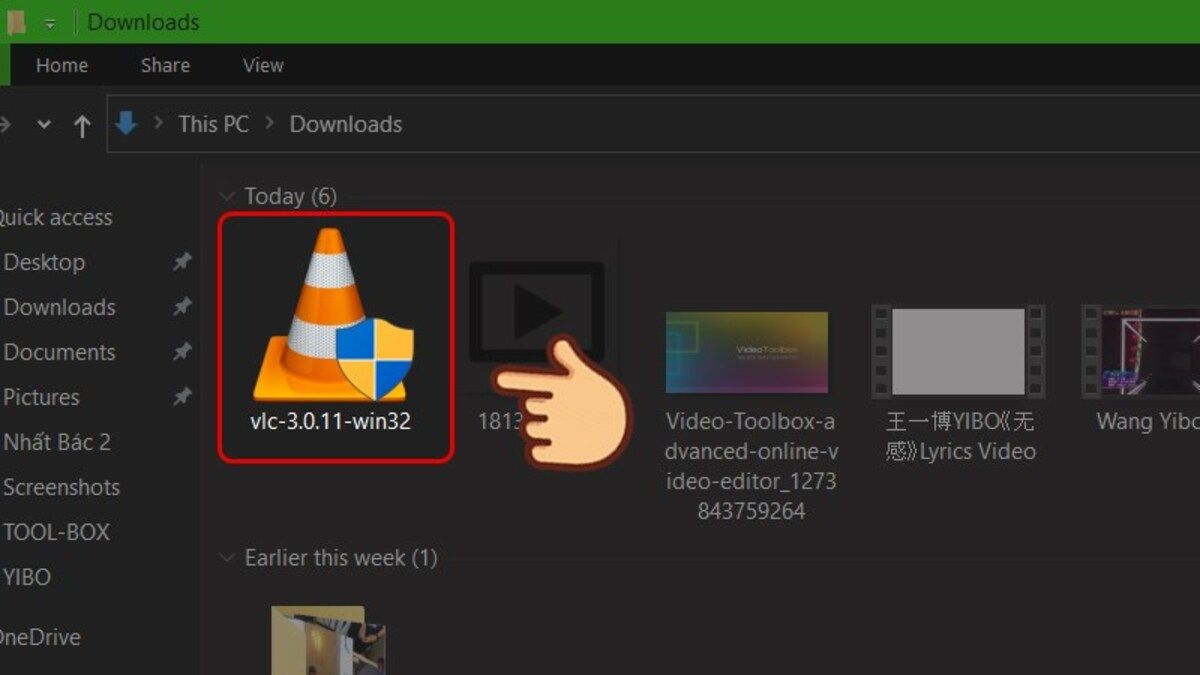This screenshot has width=1200, height=675.
Task: Click the pin icon beside Pictures
Action: (x=182, y=397)
